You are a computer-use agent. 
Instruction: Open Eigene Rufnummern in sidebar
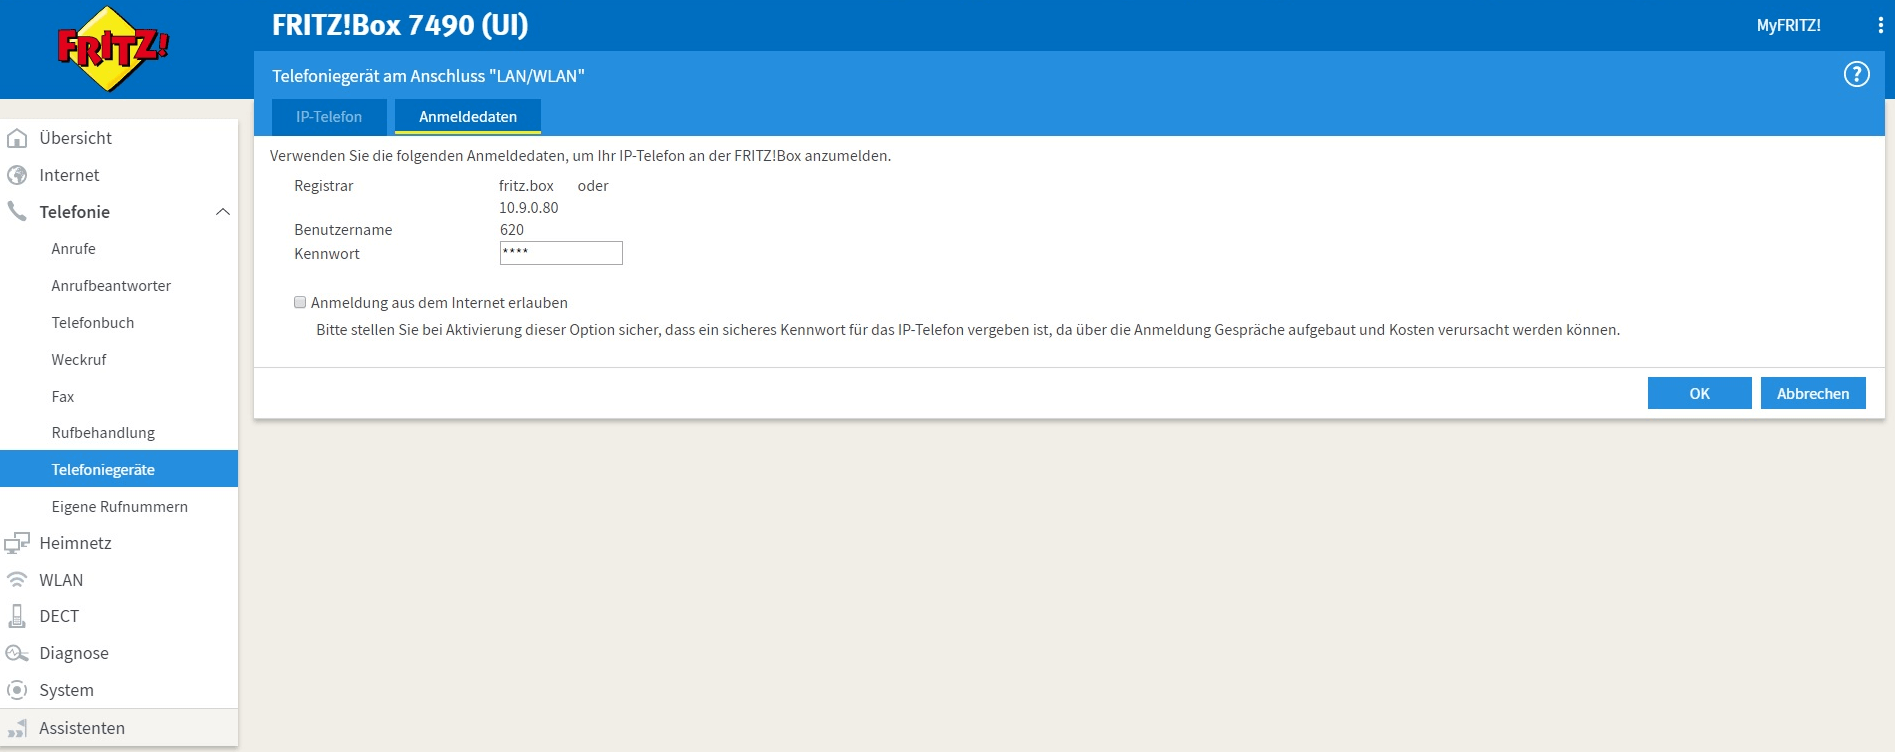[120, 507]
